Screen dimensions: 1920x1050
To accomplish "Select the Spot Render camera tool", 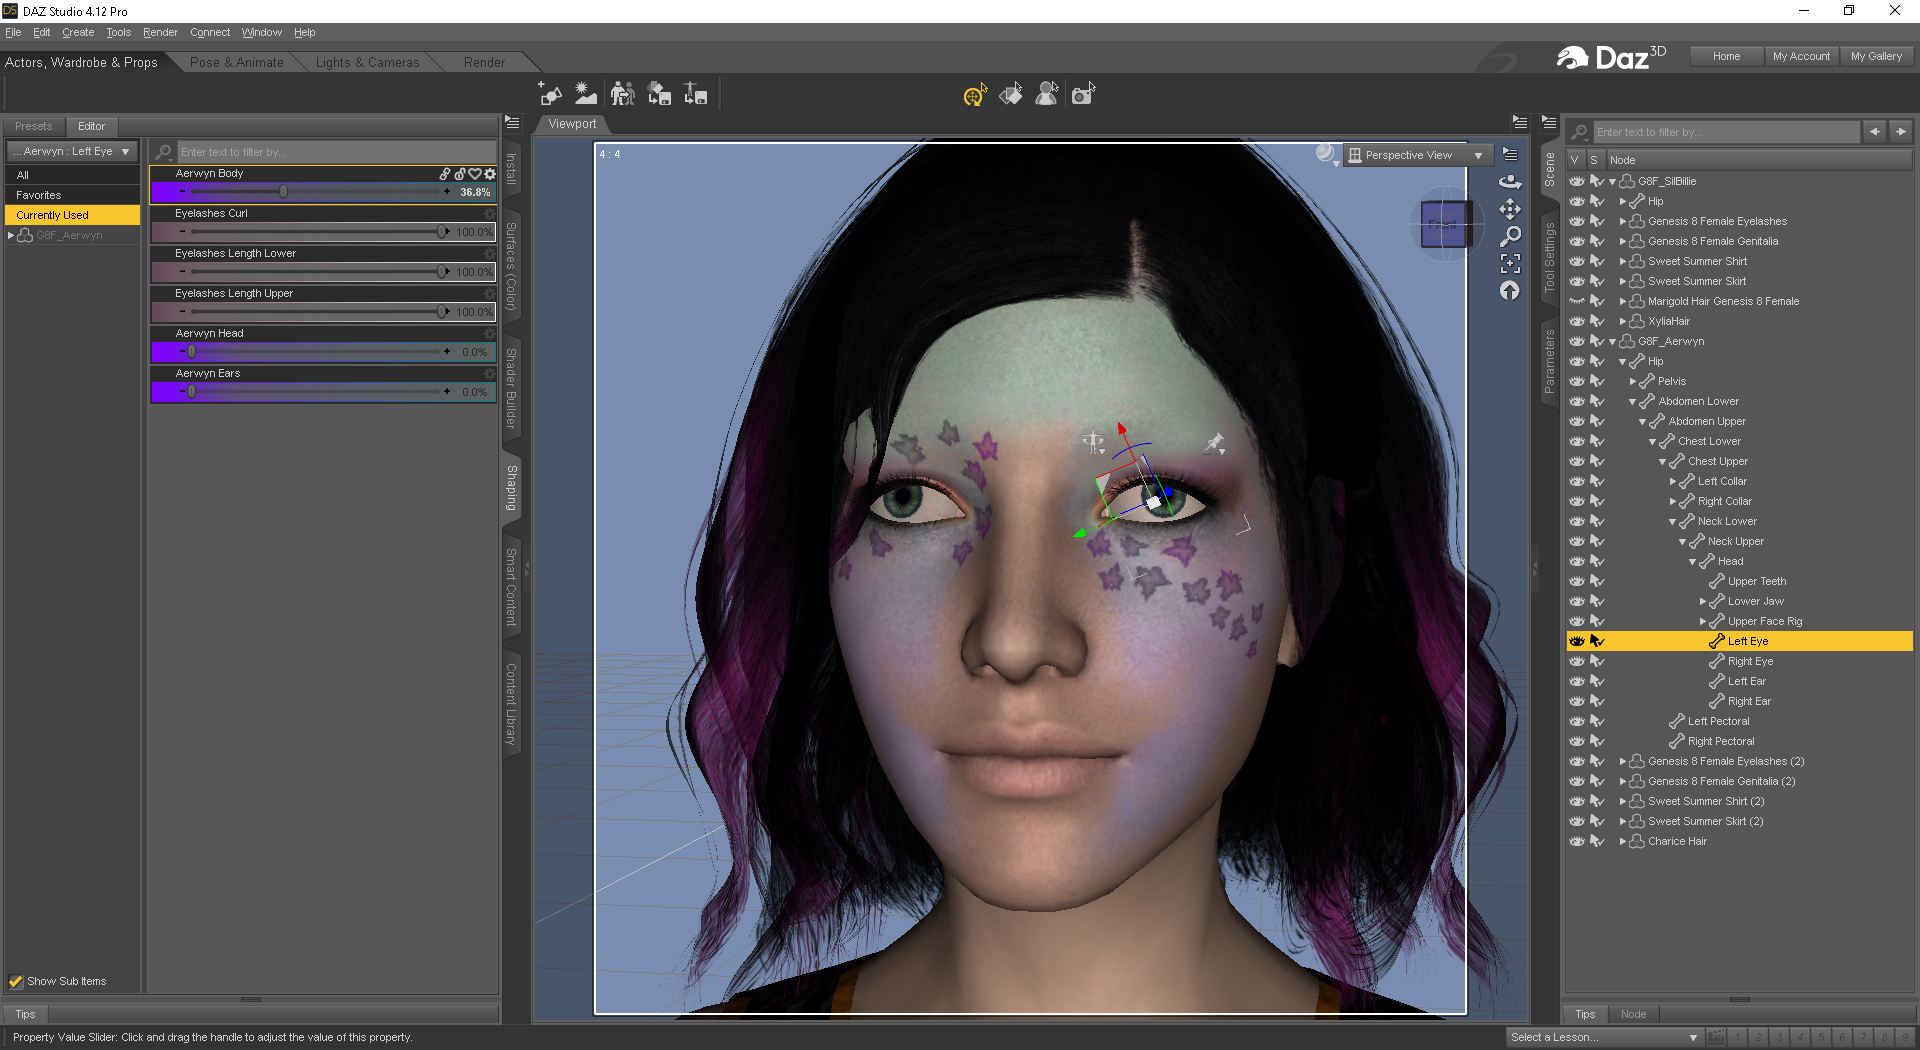I will pyautogui.click(x=1083, y=94).
